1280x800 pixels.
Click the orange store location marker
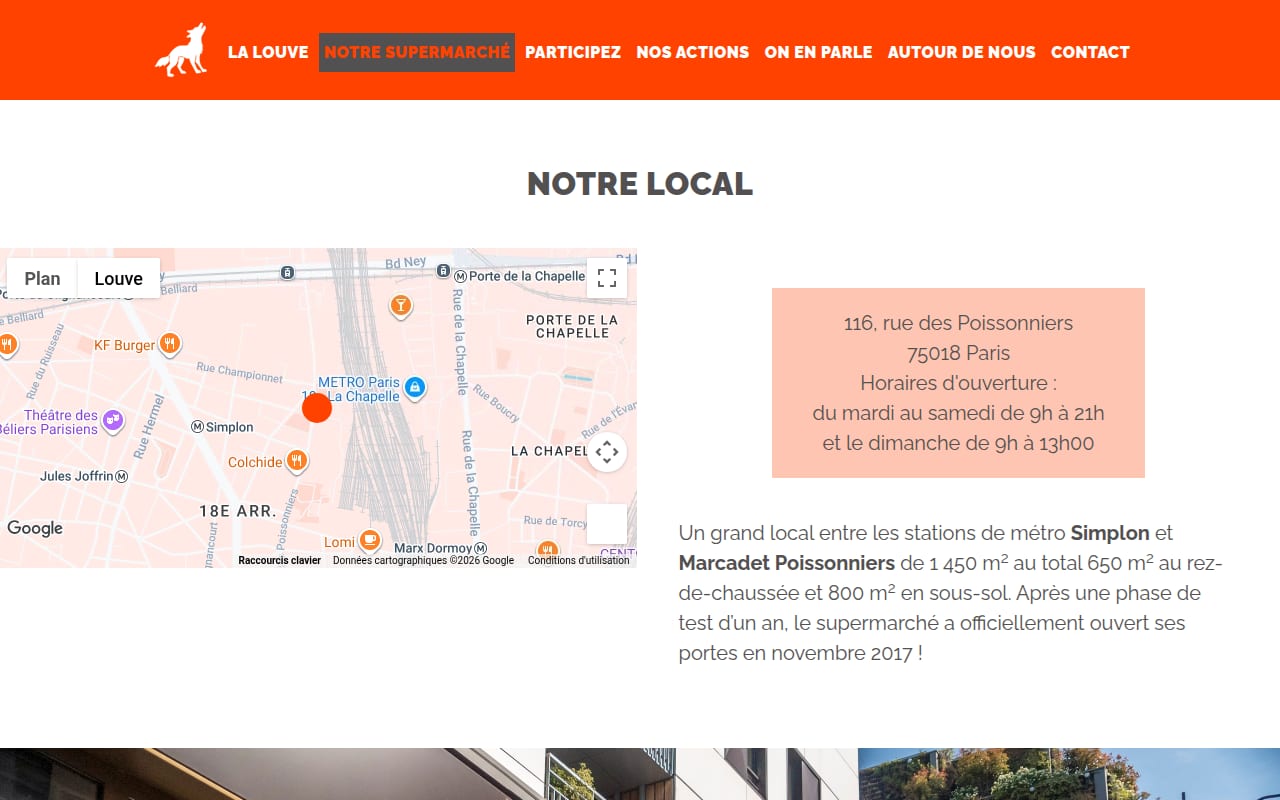317,408
